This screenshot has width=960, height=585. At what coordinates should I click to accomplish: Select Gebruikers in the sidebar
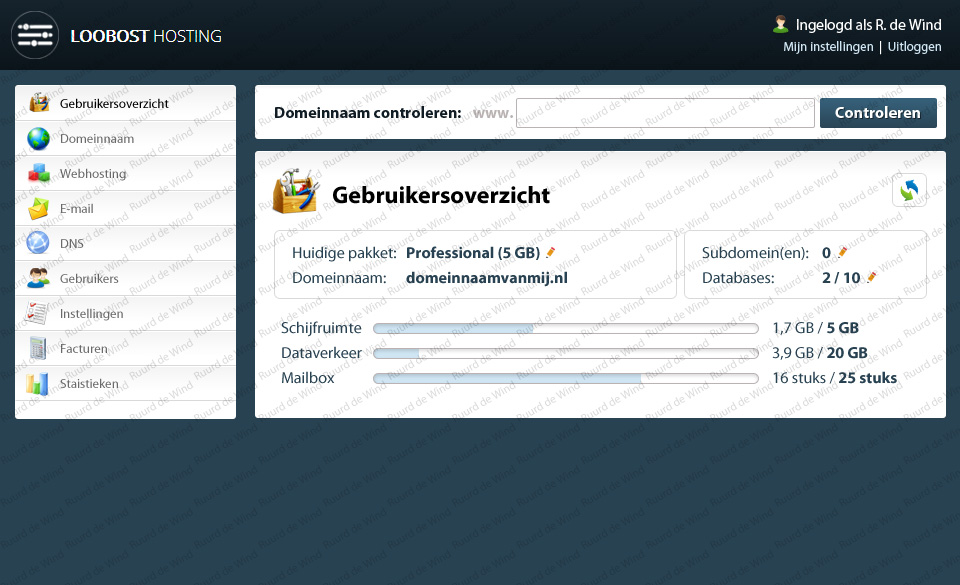[x=126, y=278]
